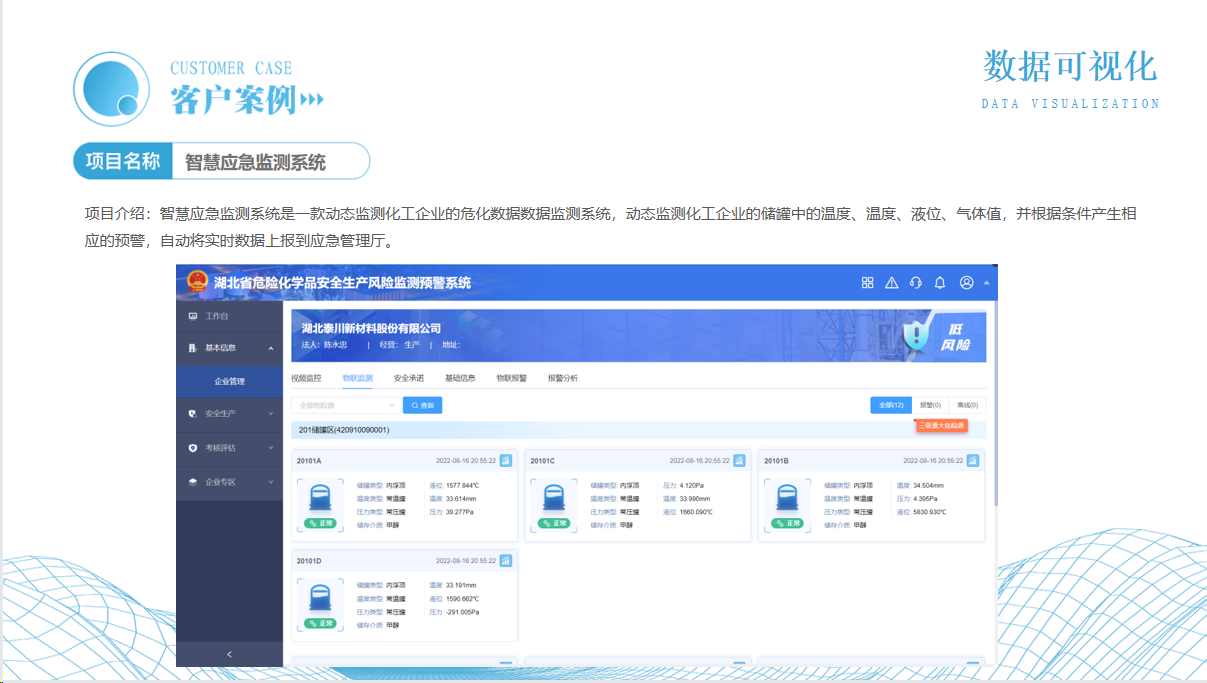Open the headset customer support icon
Image resolution: width=1207 pixels, height=683 pixels.
915,283
